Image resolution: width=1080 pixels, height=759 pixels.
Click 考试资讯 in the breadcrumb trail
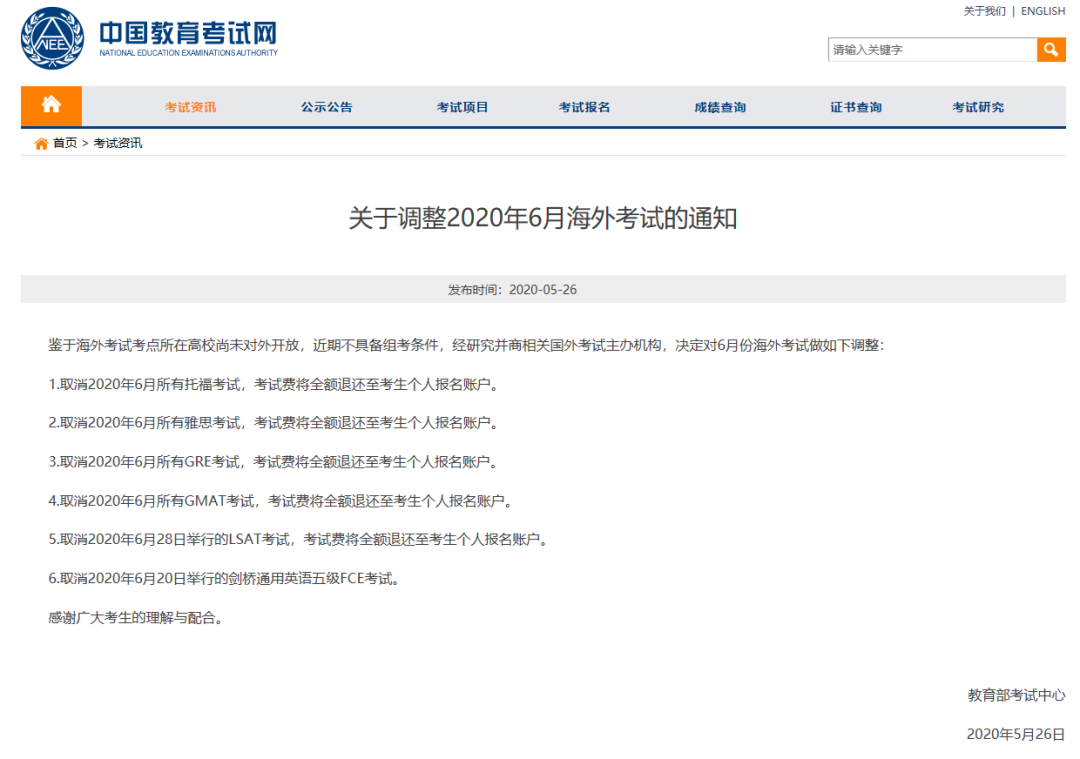tap(118, 143)
